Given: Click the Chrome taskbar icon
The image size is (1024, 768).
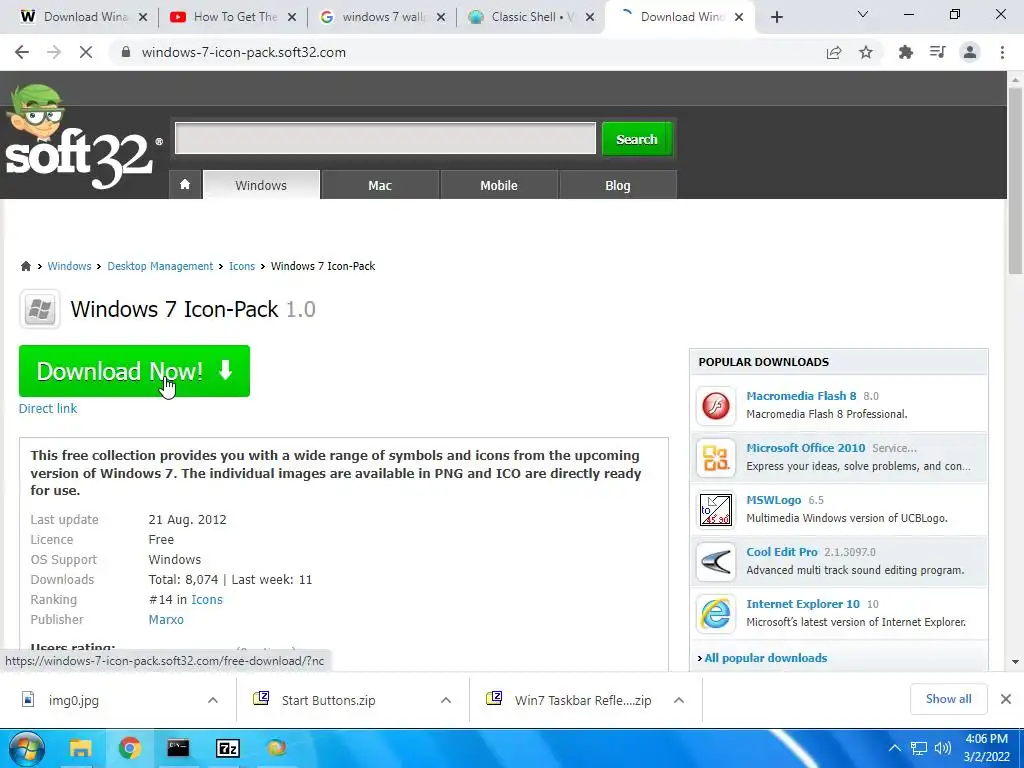Looking at the screenshot, I should (x=130, y=748).
